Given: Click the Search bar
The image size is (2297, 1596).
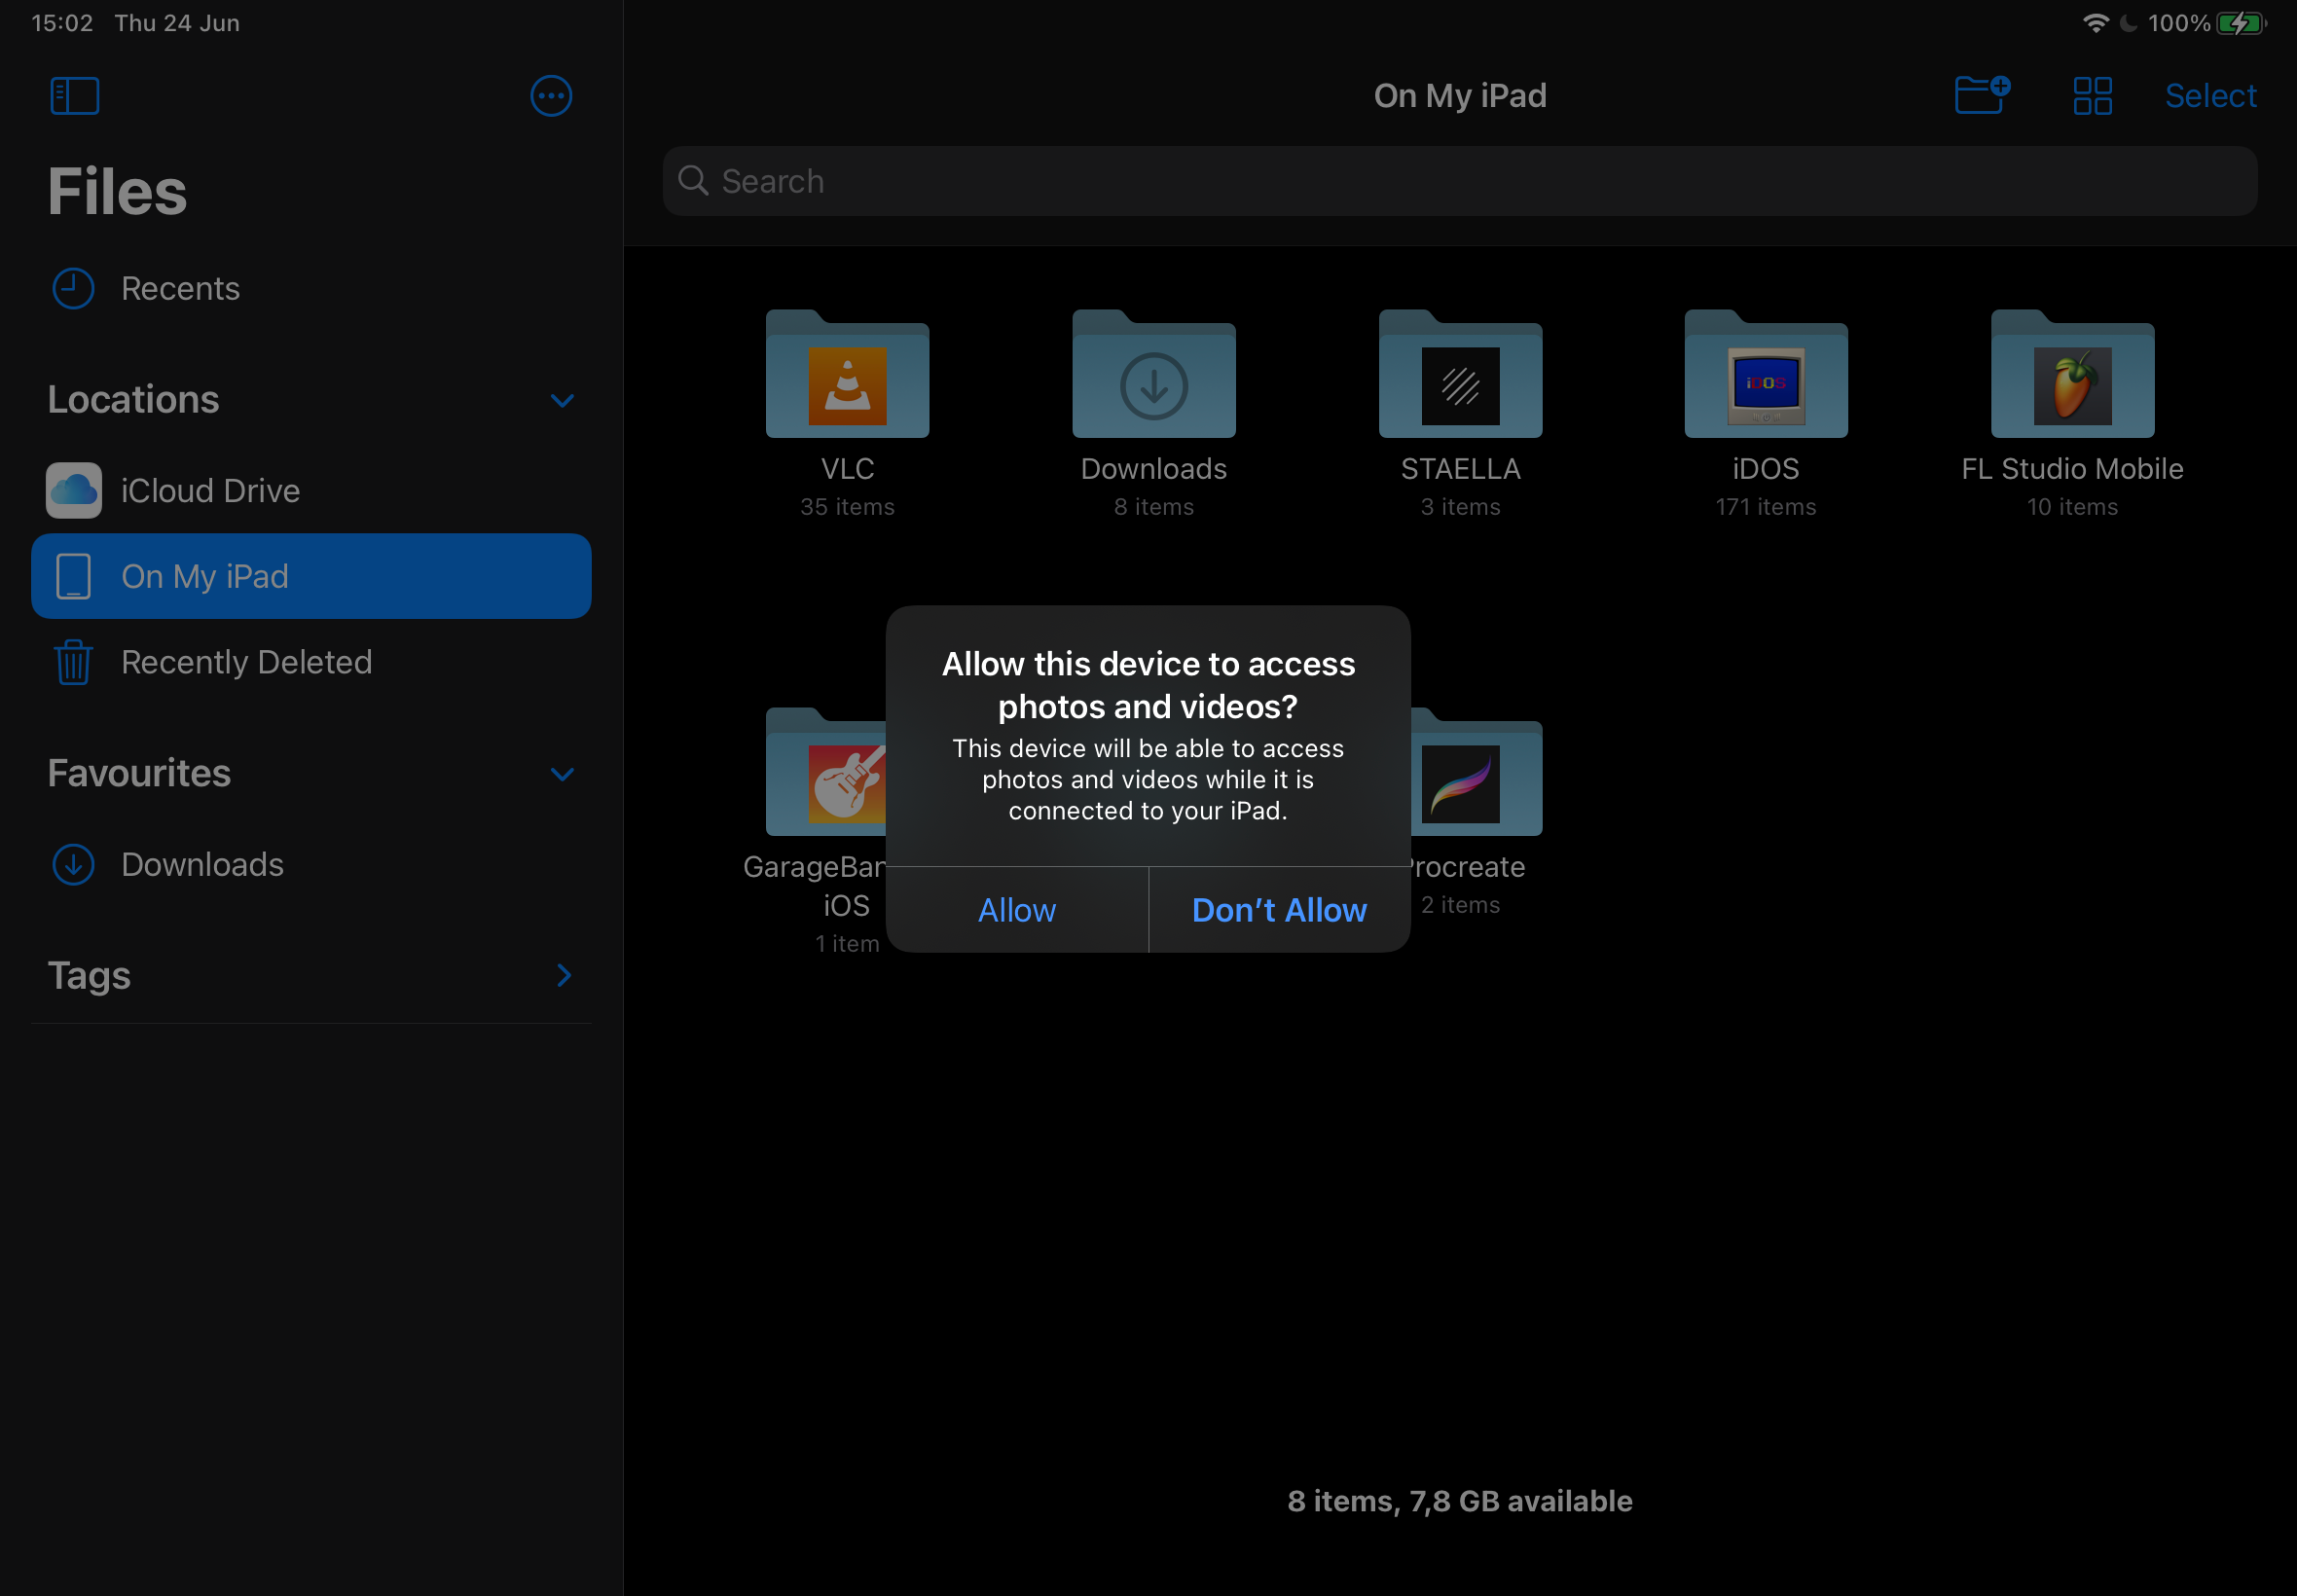Looking at the screenshot, I should (x=1461, y=181).
